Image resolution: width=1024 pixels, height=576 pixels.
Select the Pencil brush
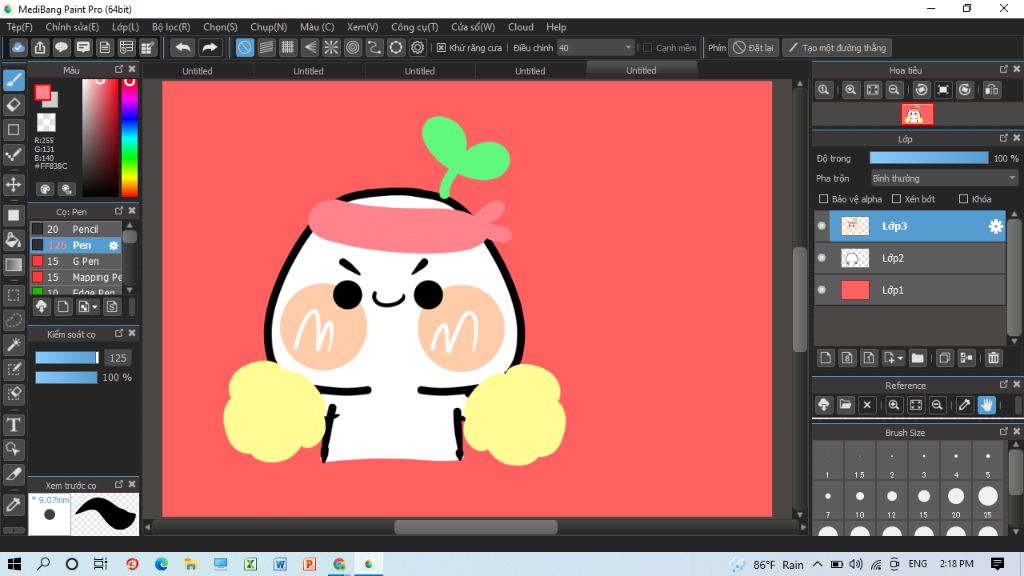tap(76, 229)
